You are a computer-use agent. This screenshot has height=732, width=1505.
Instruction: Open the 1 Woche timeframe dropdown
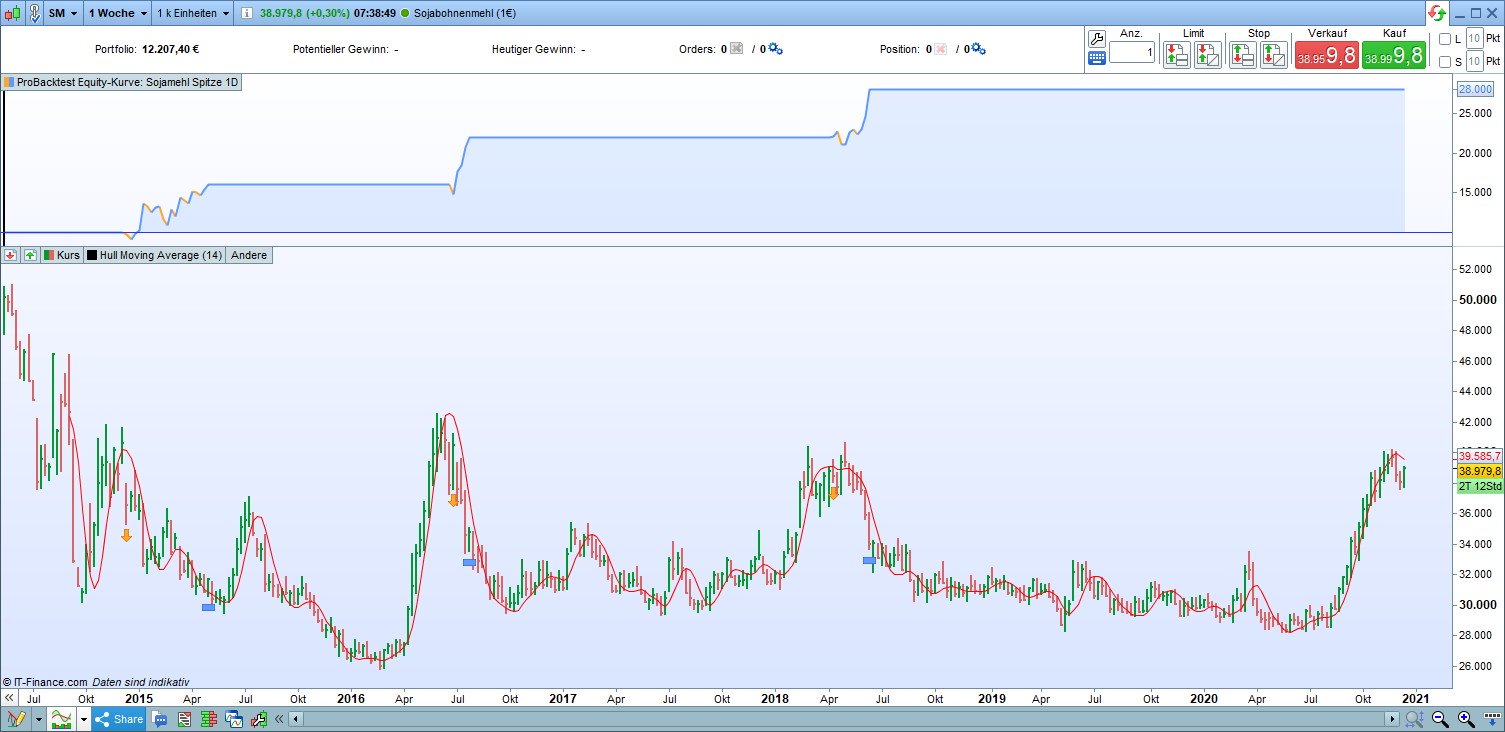click(118, 14)
